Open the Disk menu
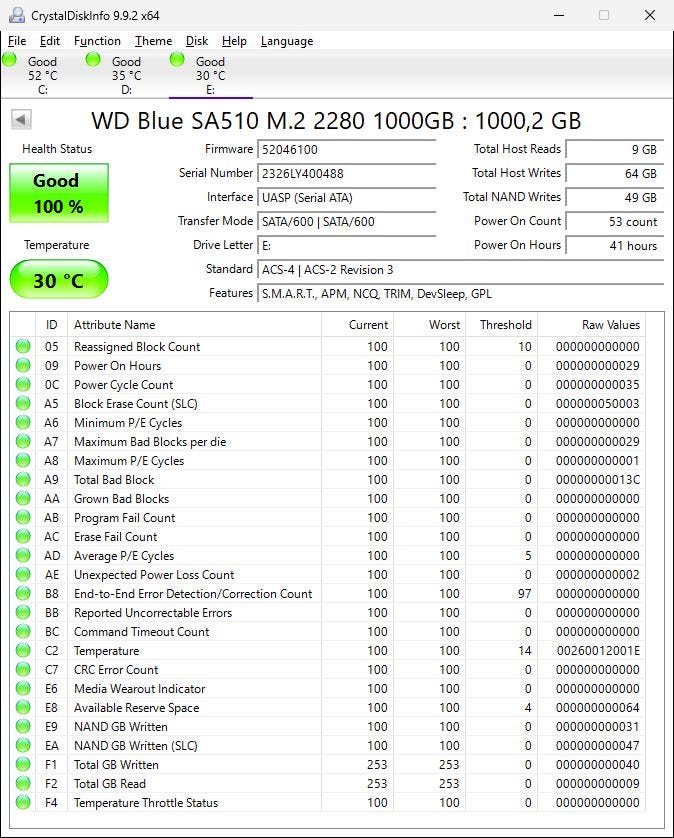Viewport: 674px width, 838px height. coord(197,41)
